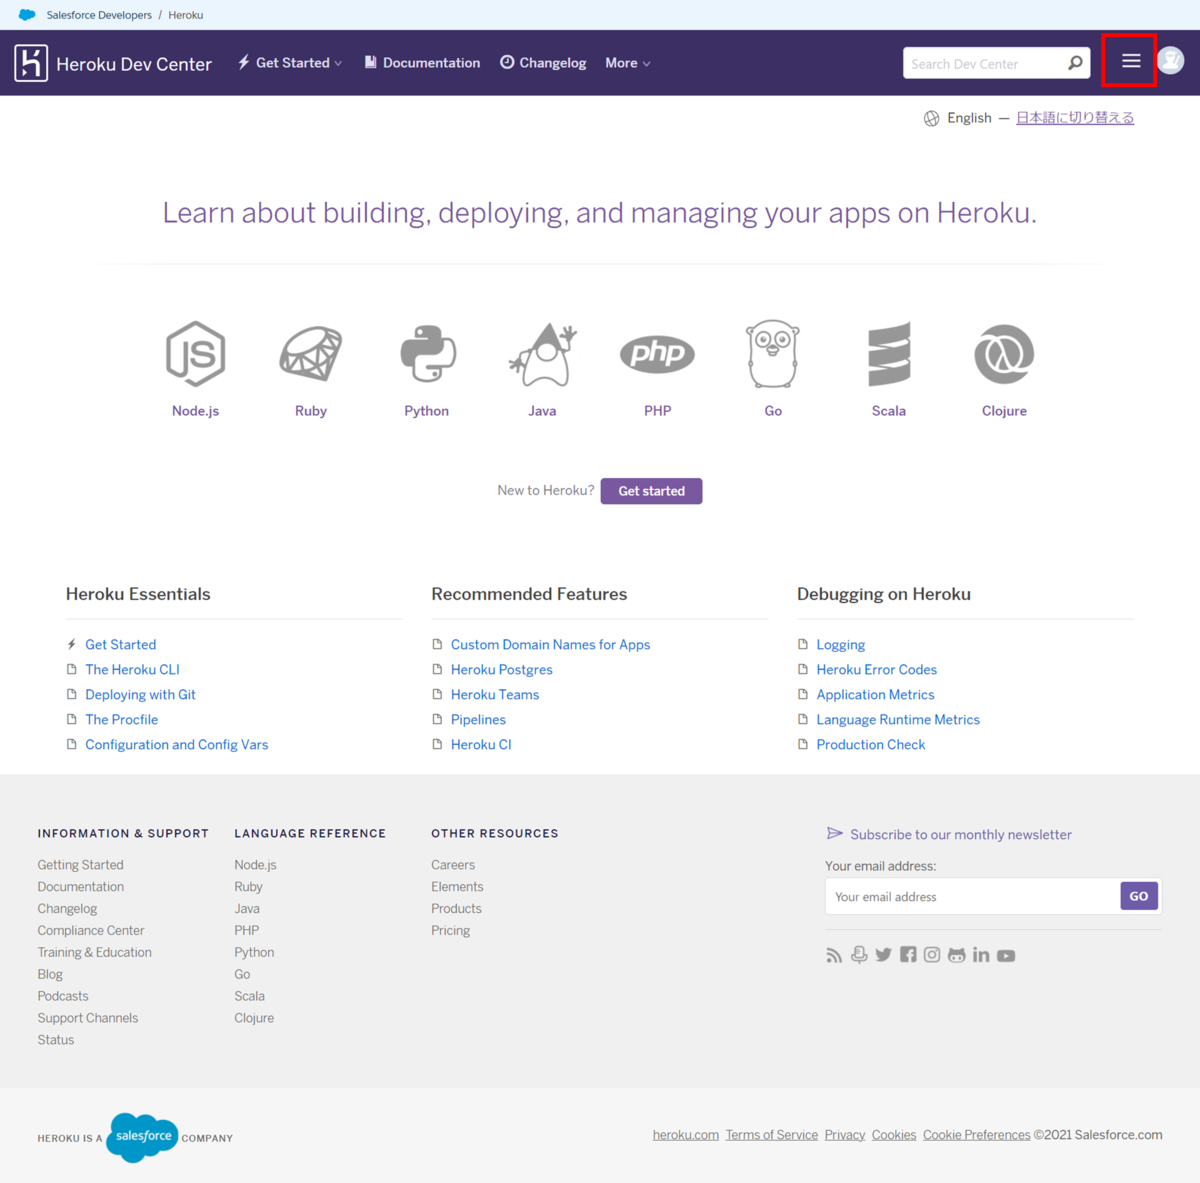Viewport: 1200px width, 1183px height.
Task: Open Training & Education footer link
Action: [95, 953]
